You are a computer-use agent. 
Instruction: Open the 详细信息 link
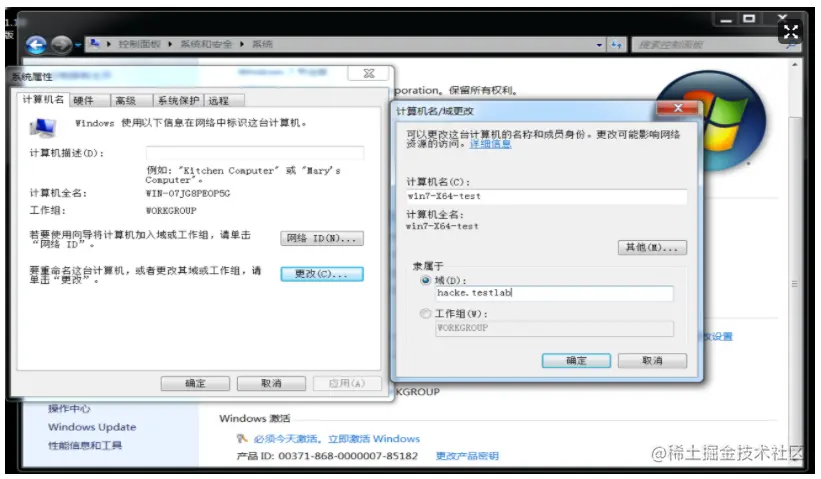click(490, 144)
